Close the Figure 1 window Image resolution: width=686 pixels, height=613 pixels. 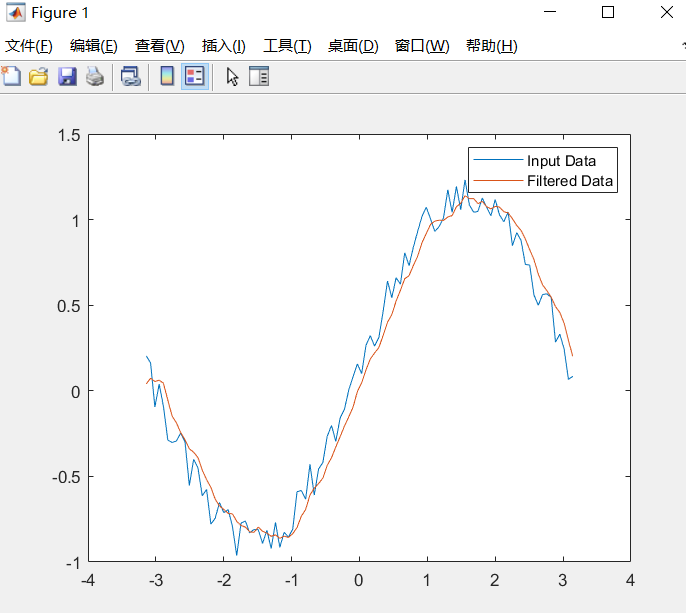click(x=667, y=12)
